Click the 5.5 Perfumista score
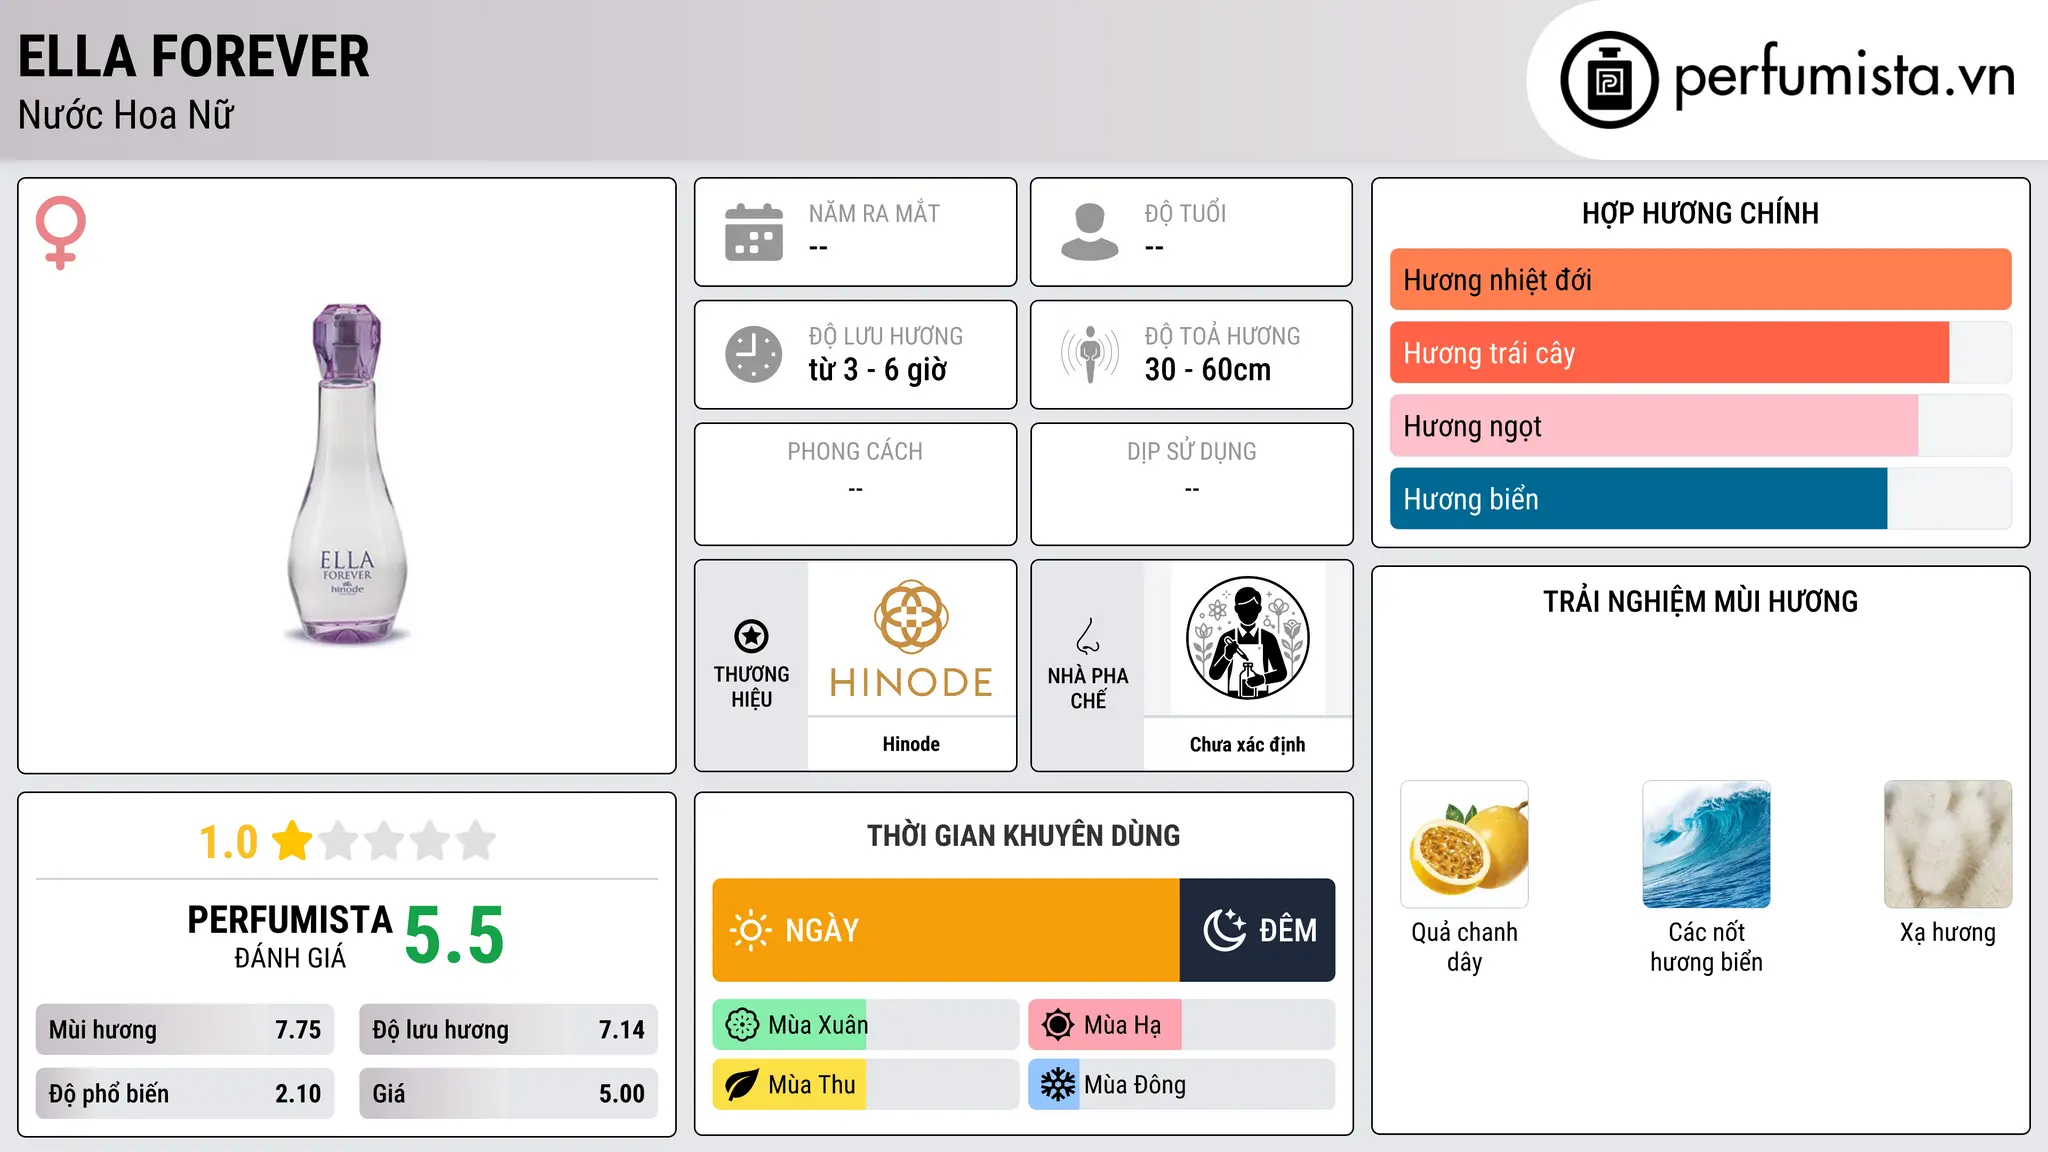This screenshot has height=1152, width=2048. click(454, 935)
